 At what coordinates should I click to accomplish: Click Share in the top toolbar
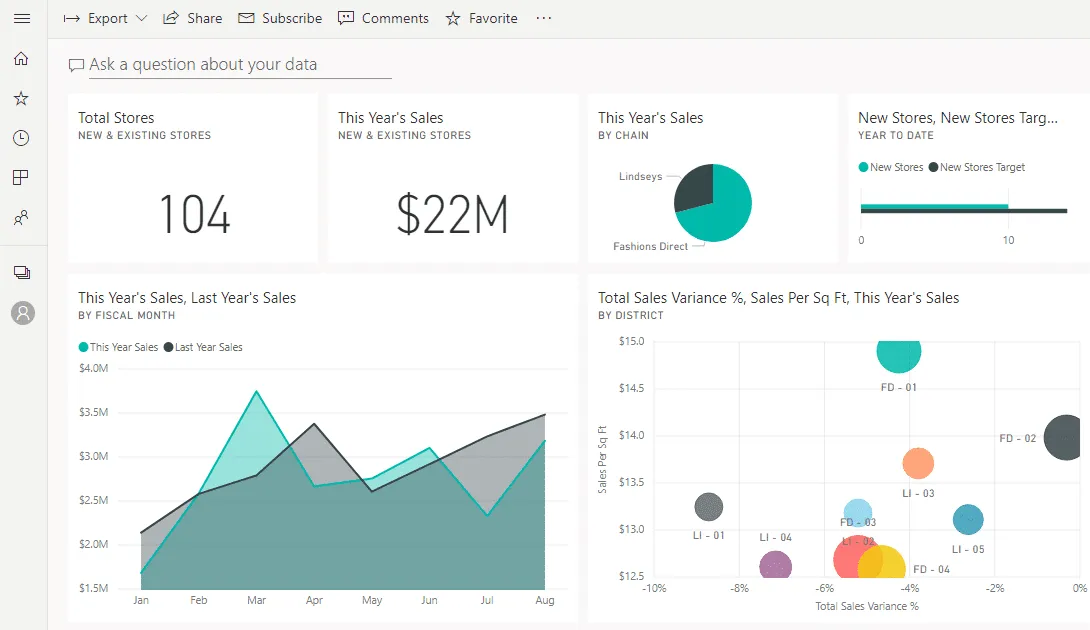[192, 18]
